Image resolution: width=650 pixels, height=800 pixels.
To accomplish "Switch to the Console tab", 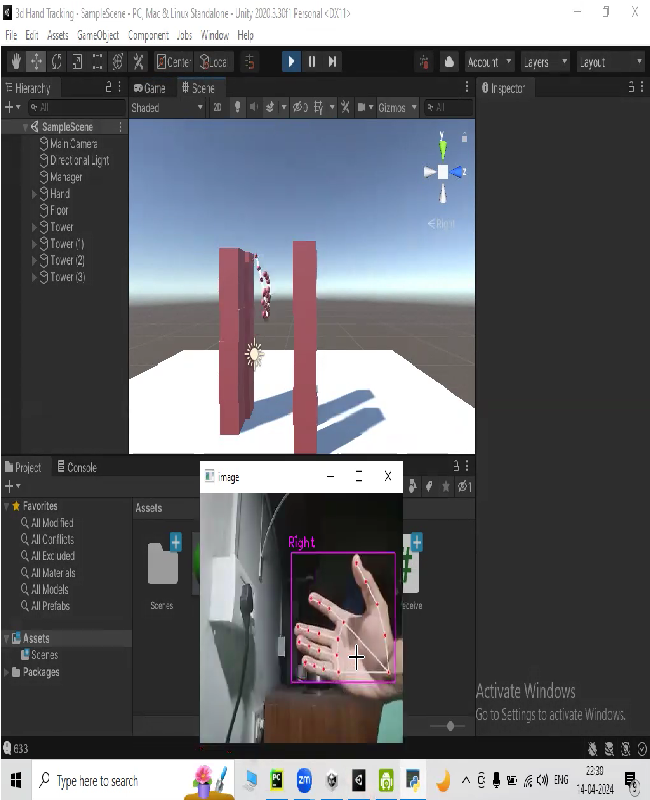I will coord(77,467).
